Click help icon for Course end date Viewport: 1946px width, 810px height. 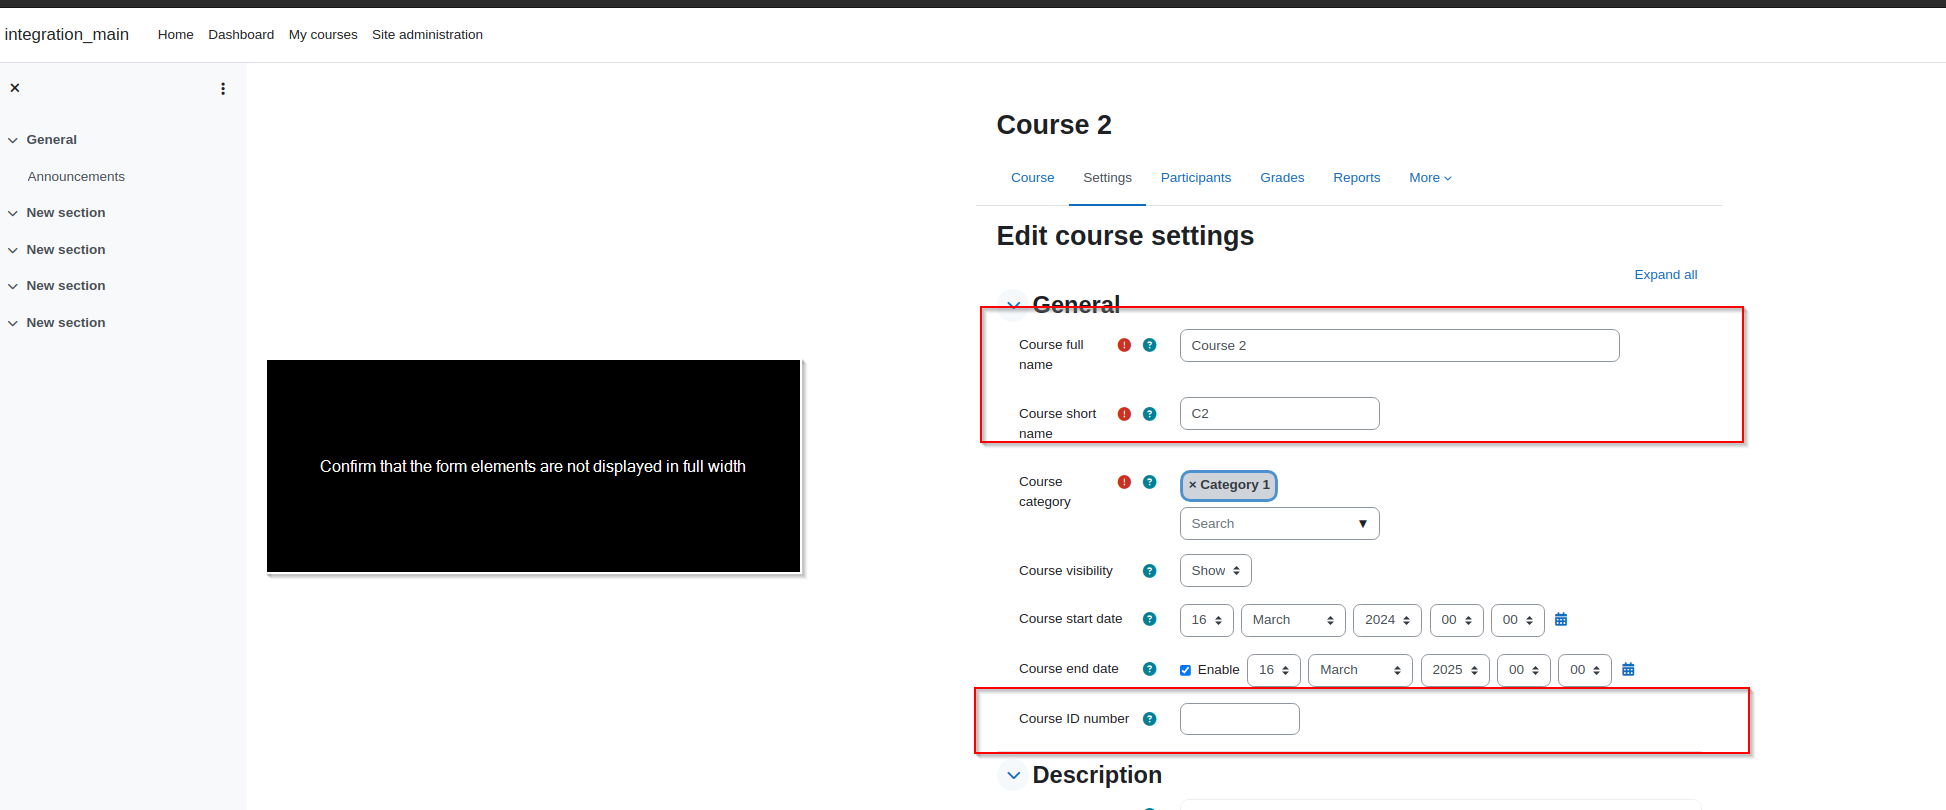click(1150, 669)
